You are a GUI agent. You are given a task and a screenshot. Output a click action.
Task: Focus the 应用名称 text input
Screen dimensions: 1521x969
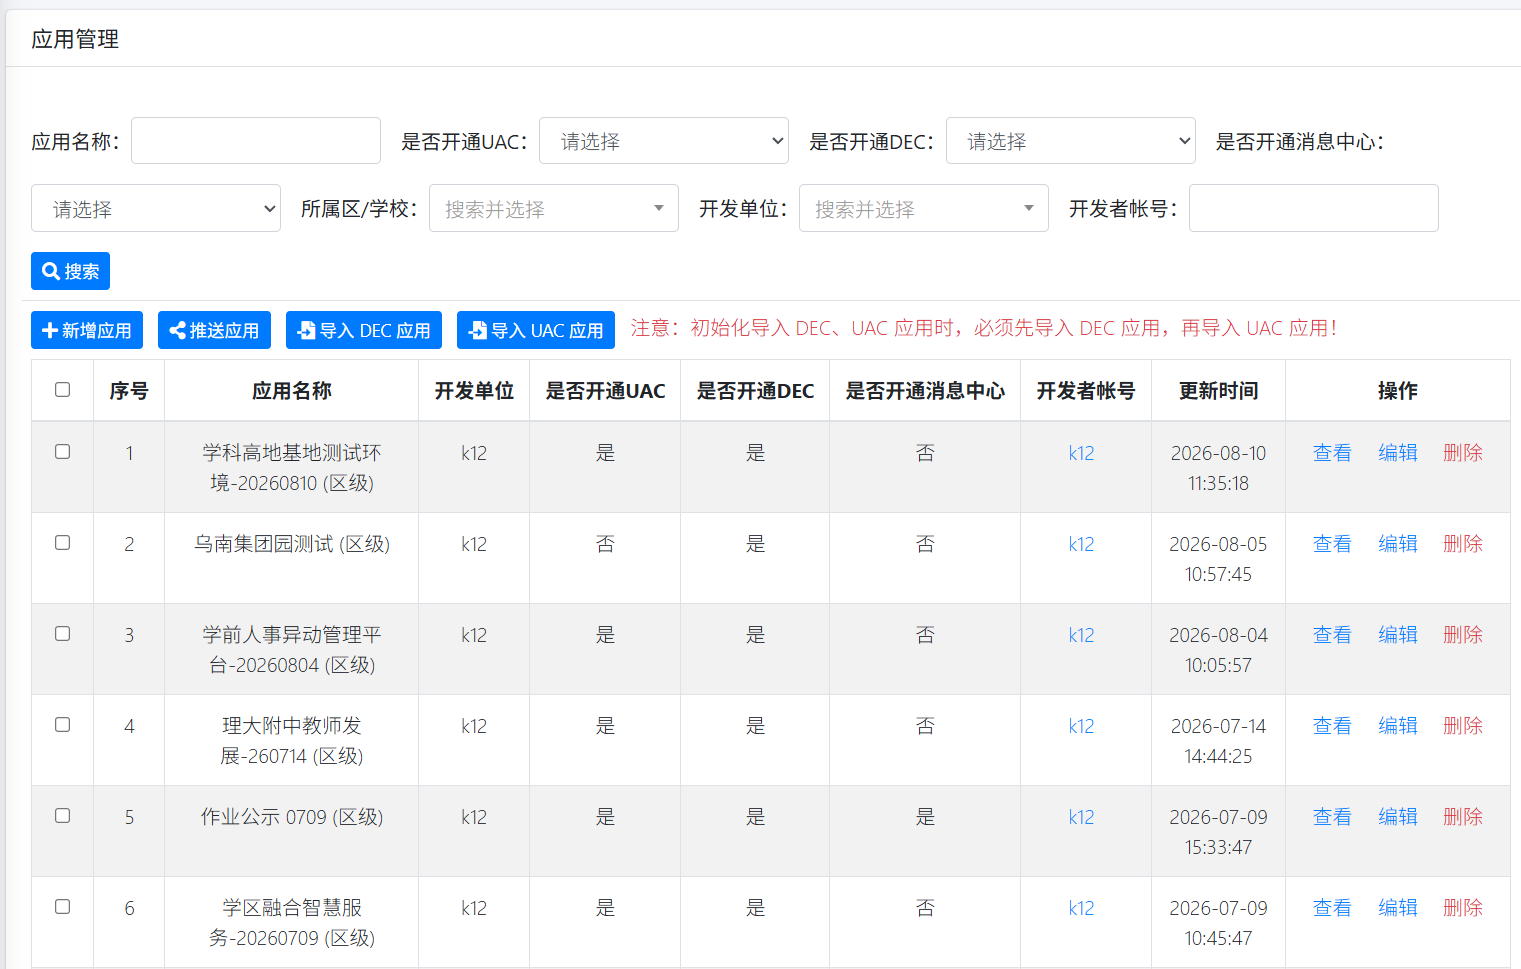pyautogui.click(x=256, y=140)
